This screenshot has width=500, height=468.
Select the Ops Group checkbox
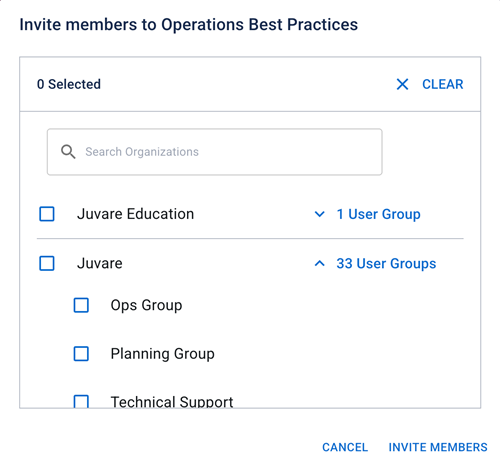[x=81, y=305]
